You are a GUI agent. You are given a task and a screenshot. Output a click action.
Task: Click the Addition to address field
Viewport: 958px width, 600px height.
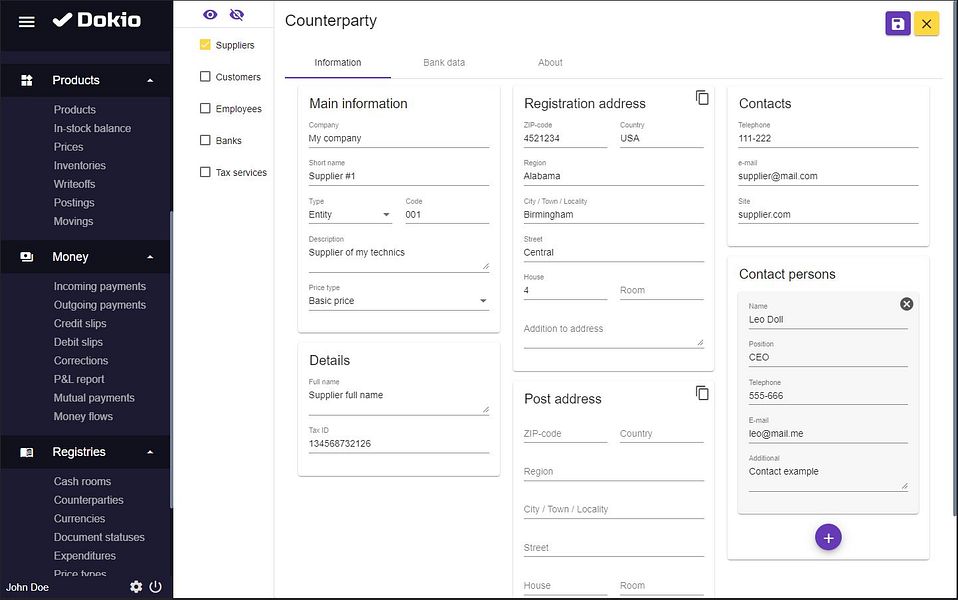click(613, 334)
